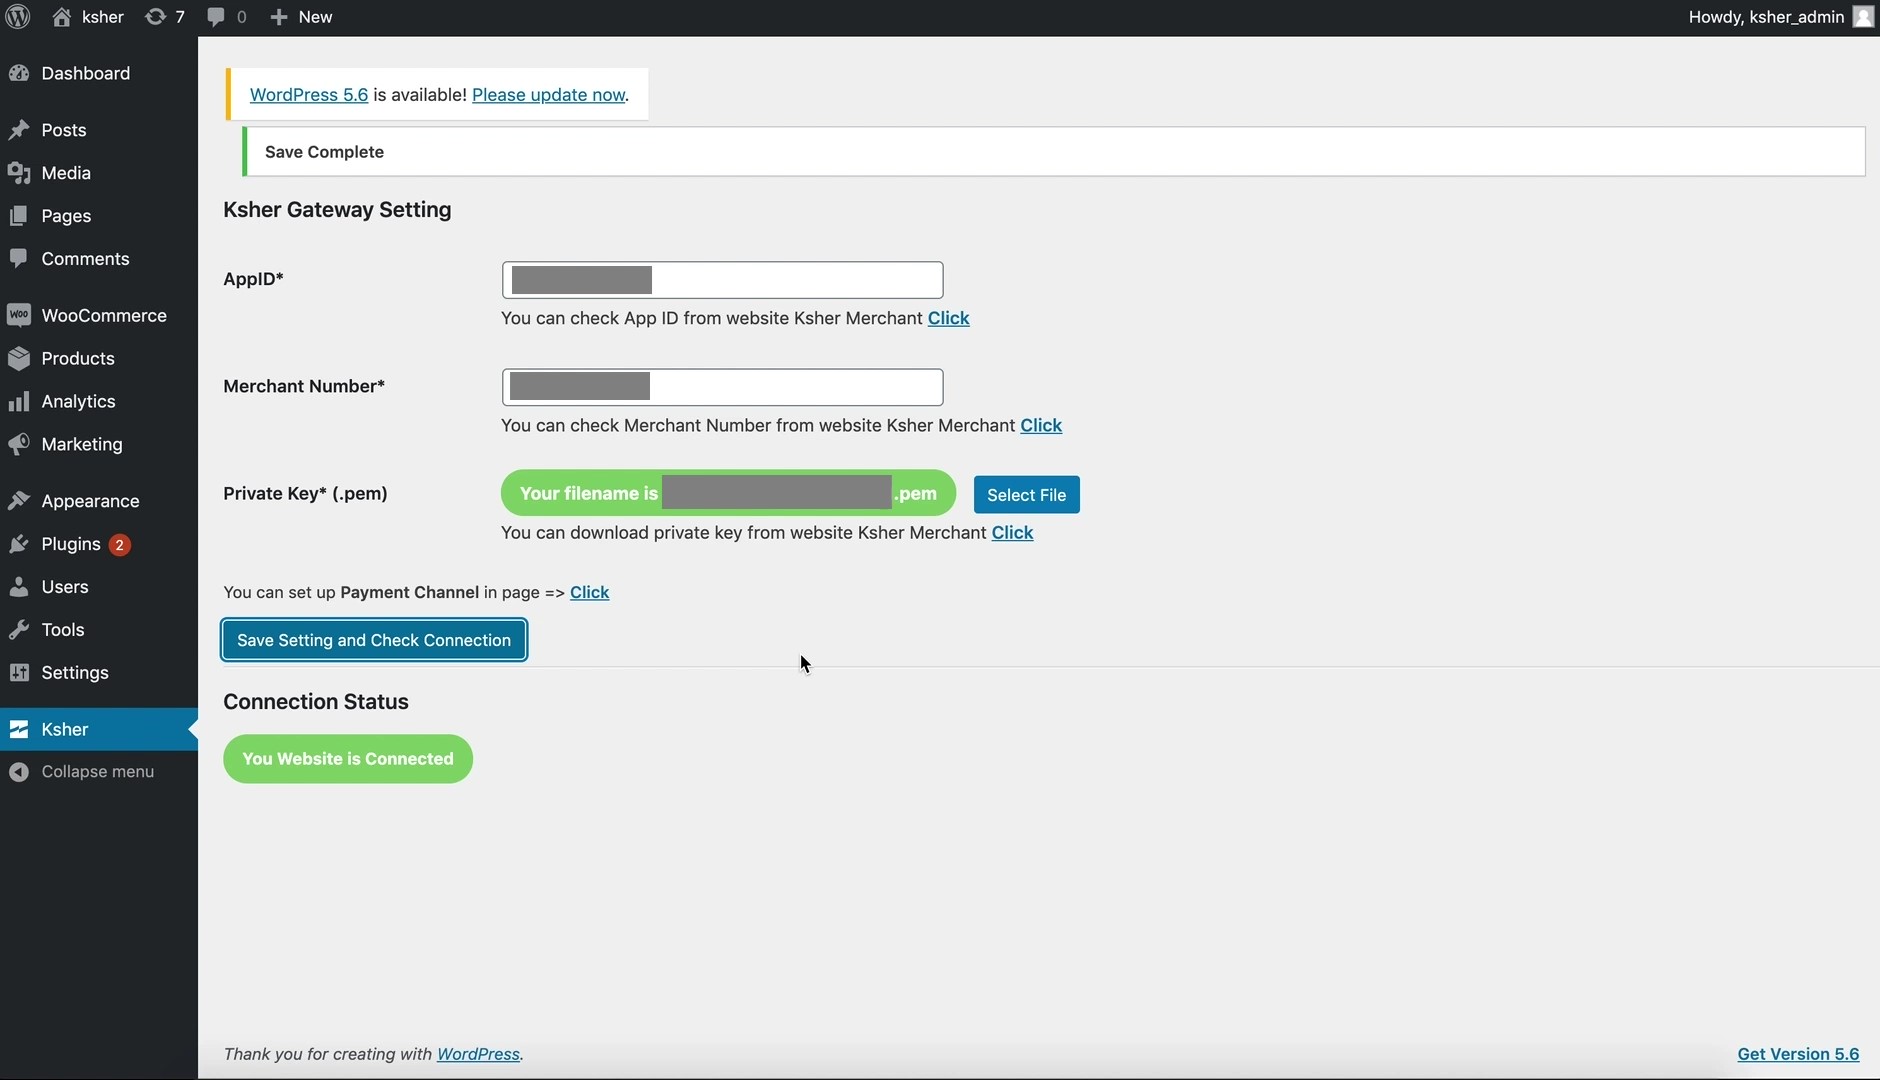
Task: Focus the Merchant Number input field
Action: coord(722,387)
